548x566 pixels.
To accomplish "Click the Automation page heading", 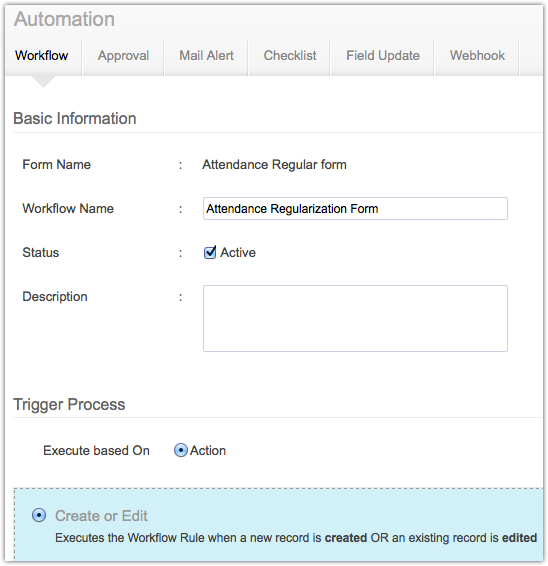I will (x=64, y=19).
